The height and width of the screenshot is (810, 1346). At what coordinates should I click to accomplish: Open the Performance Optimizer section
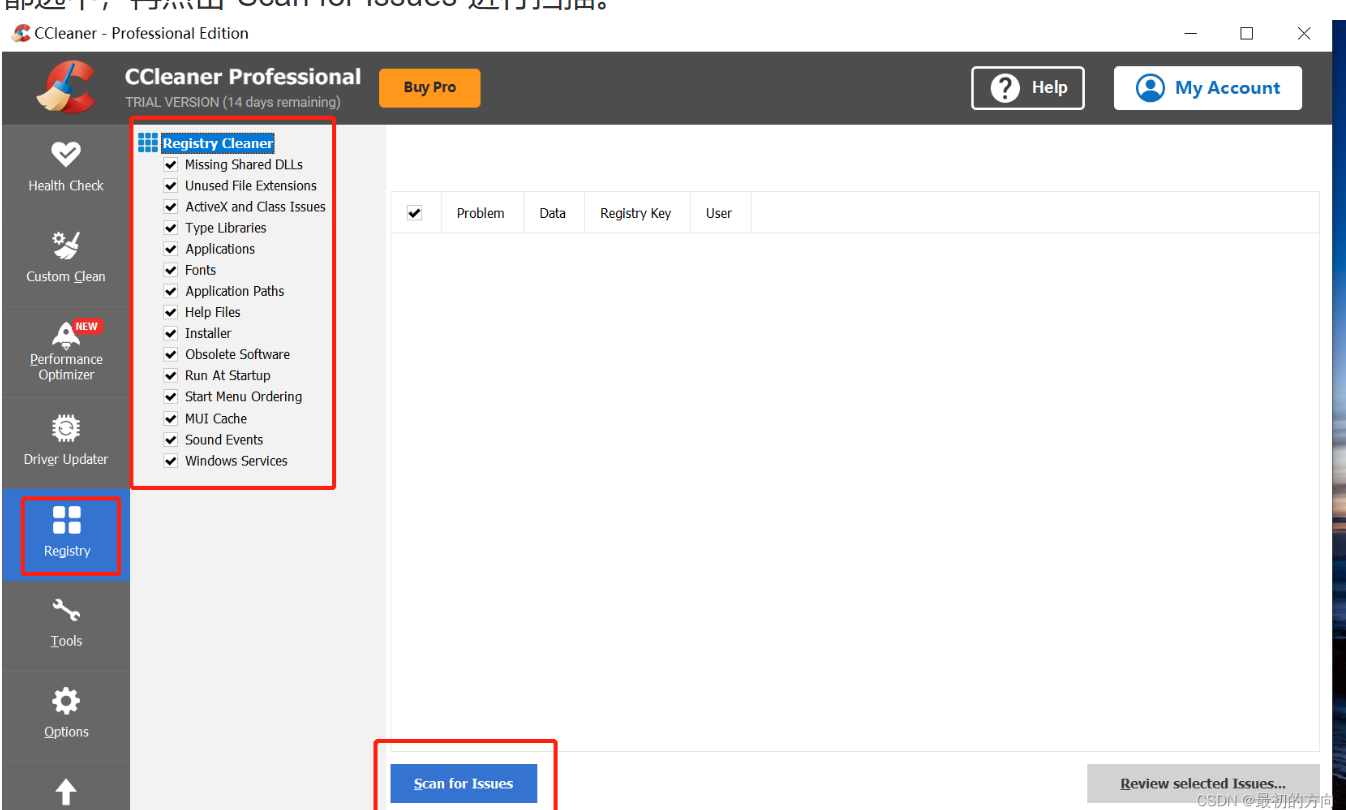point(66,350)
